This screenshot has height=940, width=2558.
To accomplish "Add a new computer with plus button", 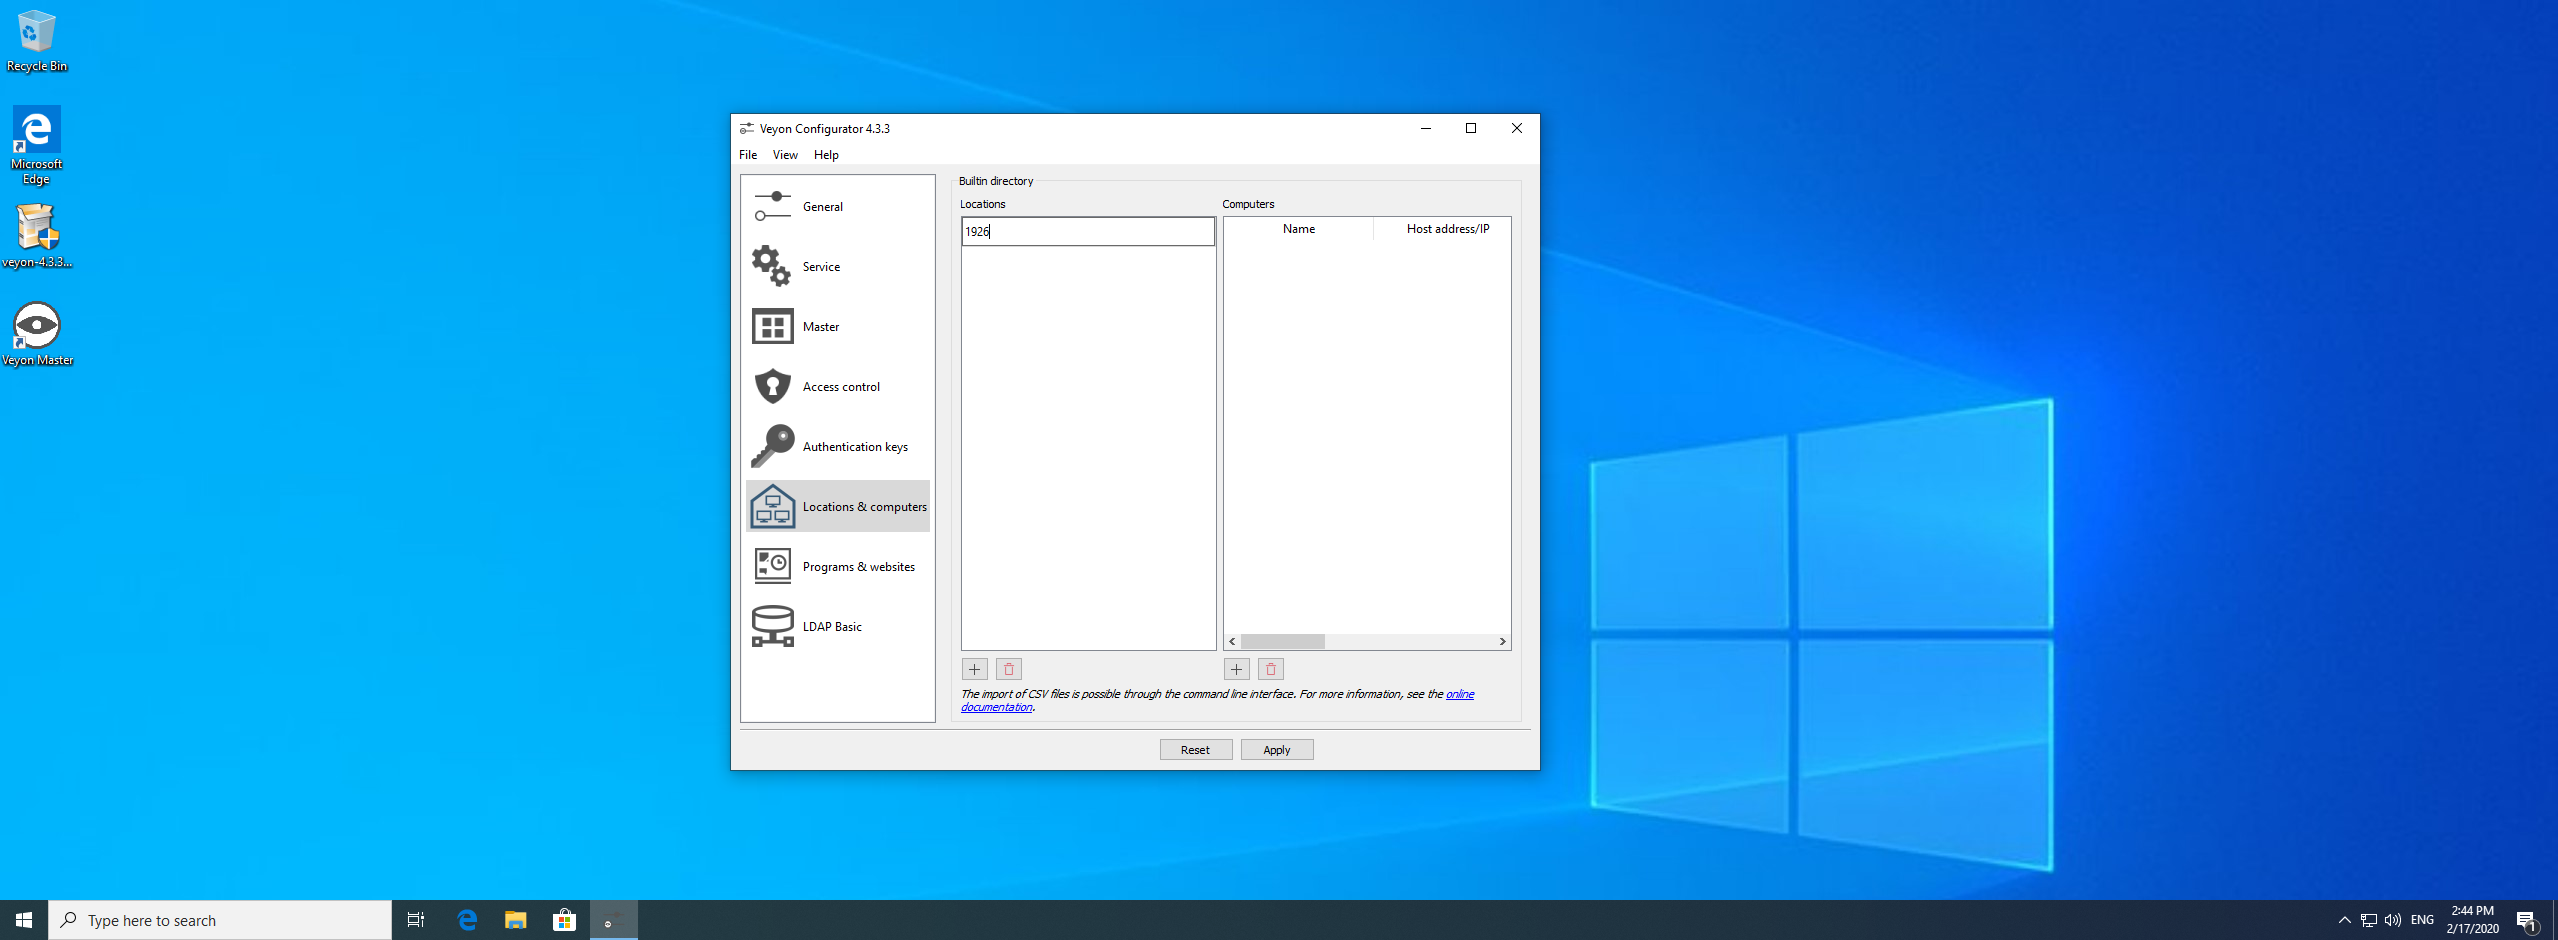I will (x=1236, y=669).
